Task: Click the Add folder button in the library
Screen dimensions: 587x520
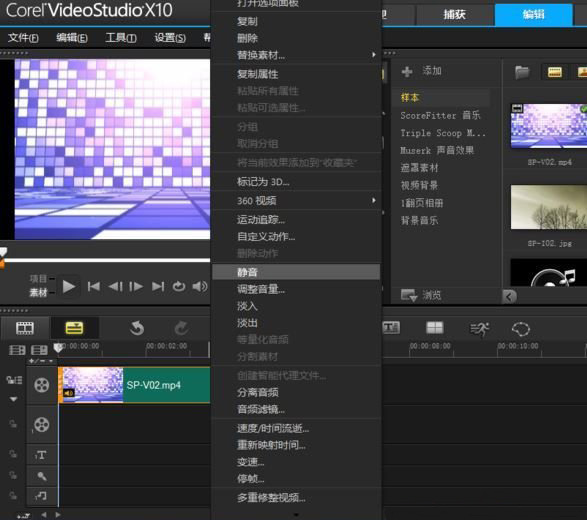Action: tap(422, 71)
